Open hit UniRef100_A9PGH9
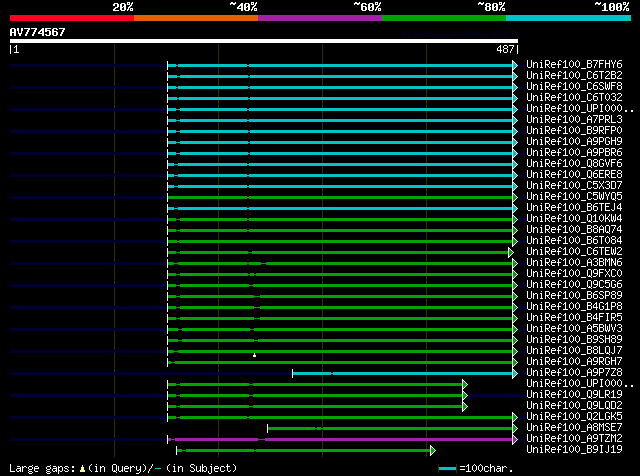 (574, 142)
